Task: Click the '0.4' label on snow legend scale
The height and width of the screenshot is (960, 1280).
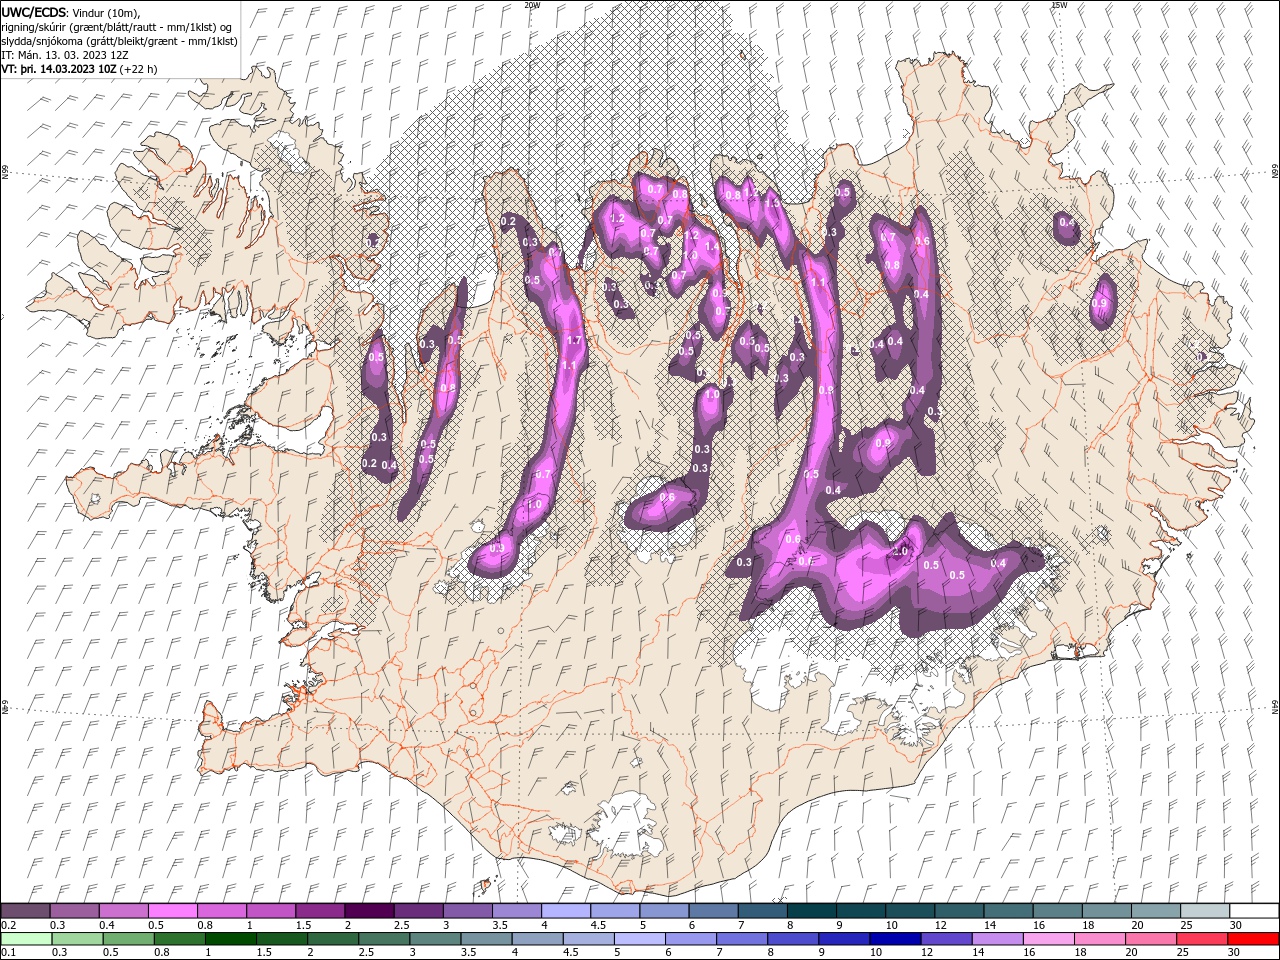Action: click(x=107, y=925)
